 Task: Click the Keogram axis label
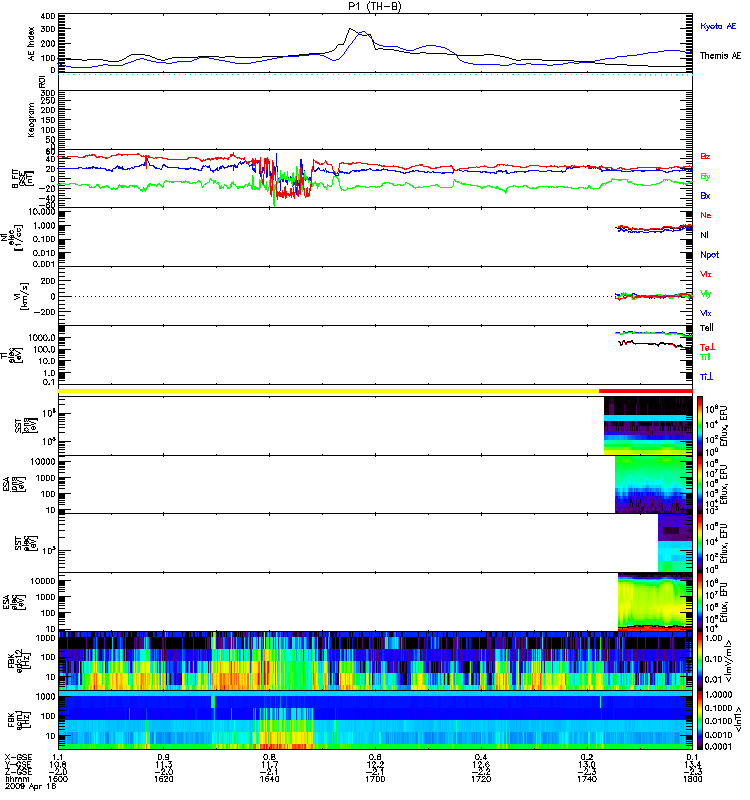tap(31, 119)
